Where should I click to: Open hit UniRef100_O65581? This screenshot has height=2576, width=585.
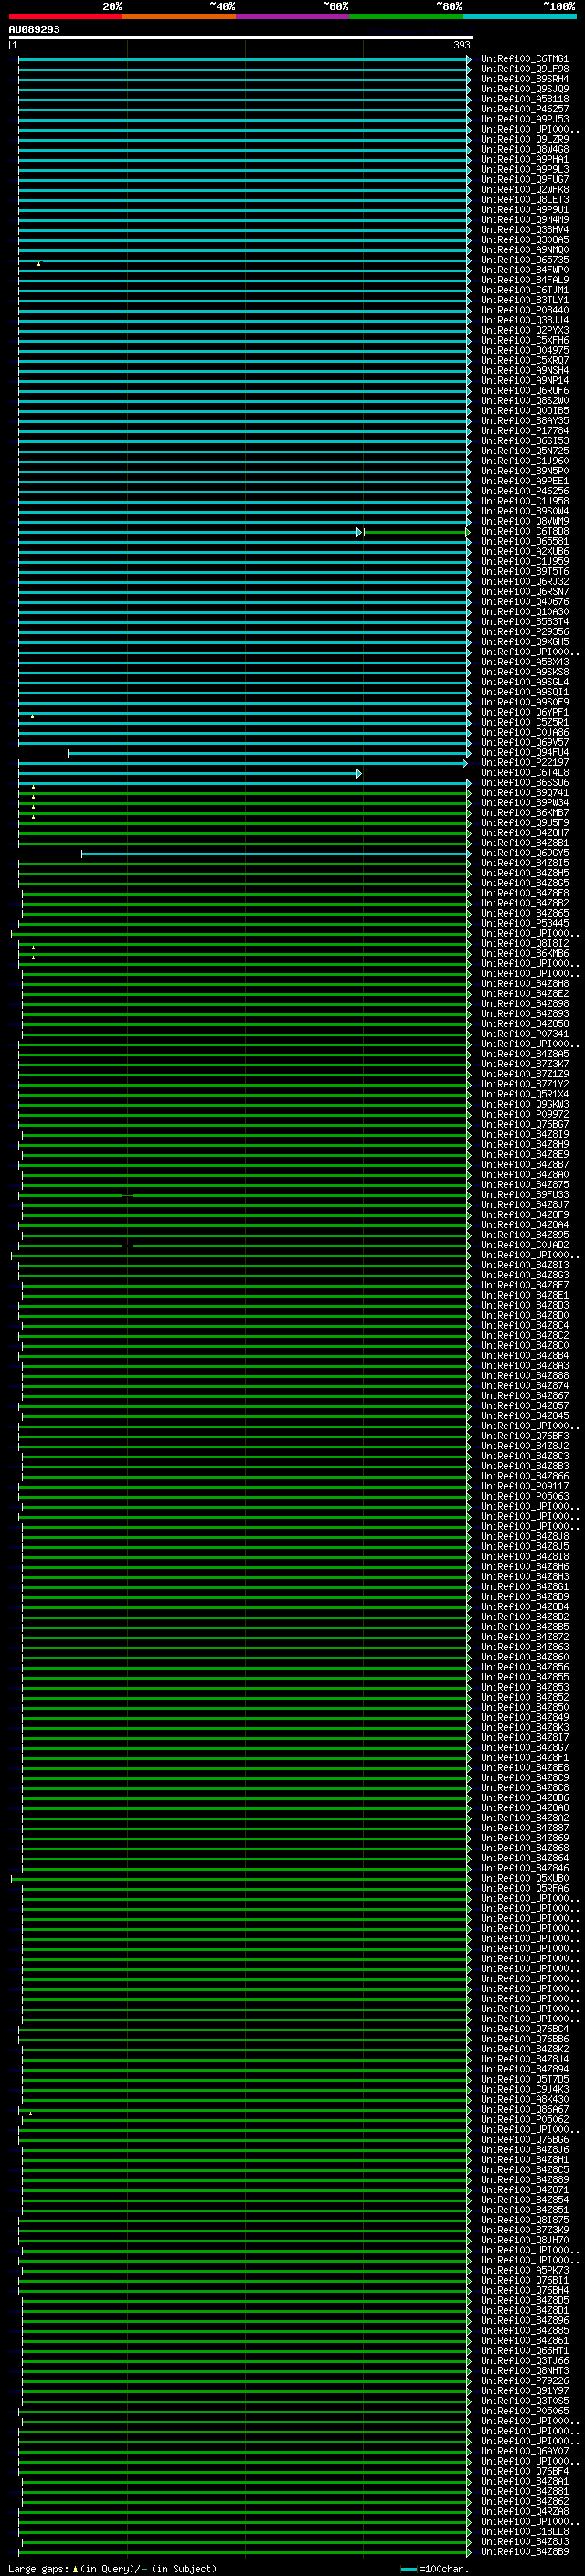[524, 541]
